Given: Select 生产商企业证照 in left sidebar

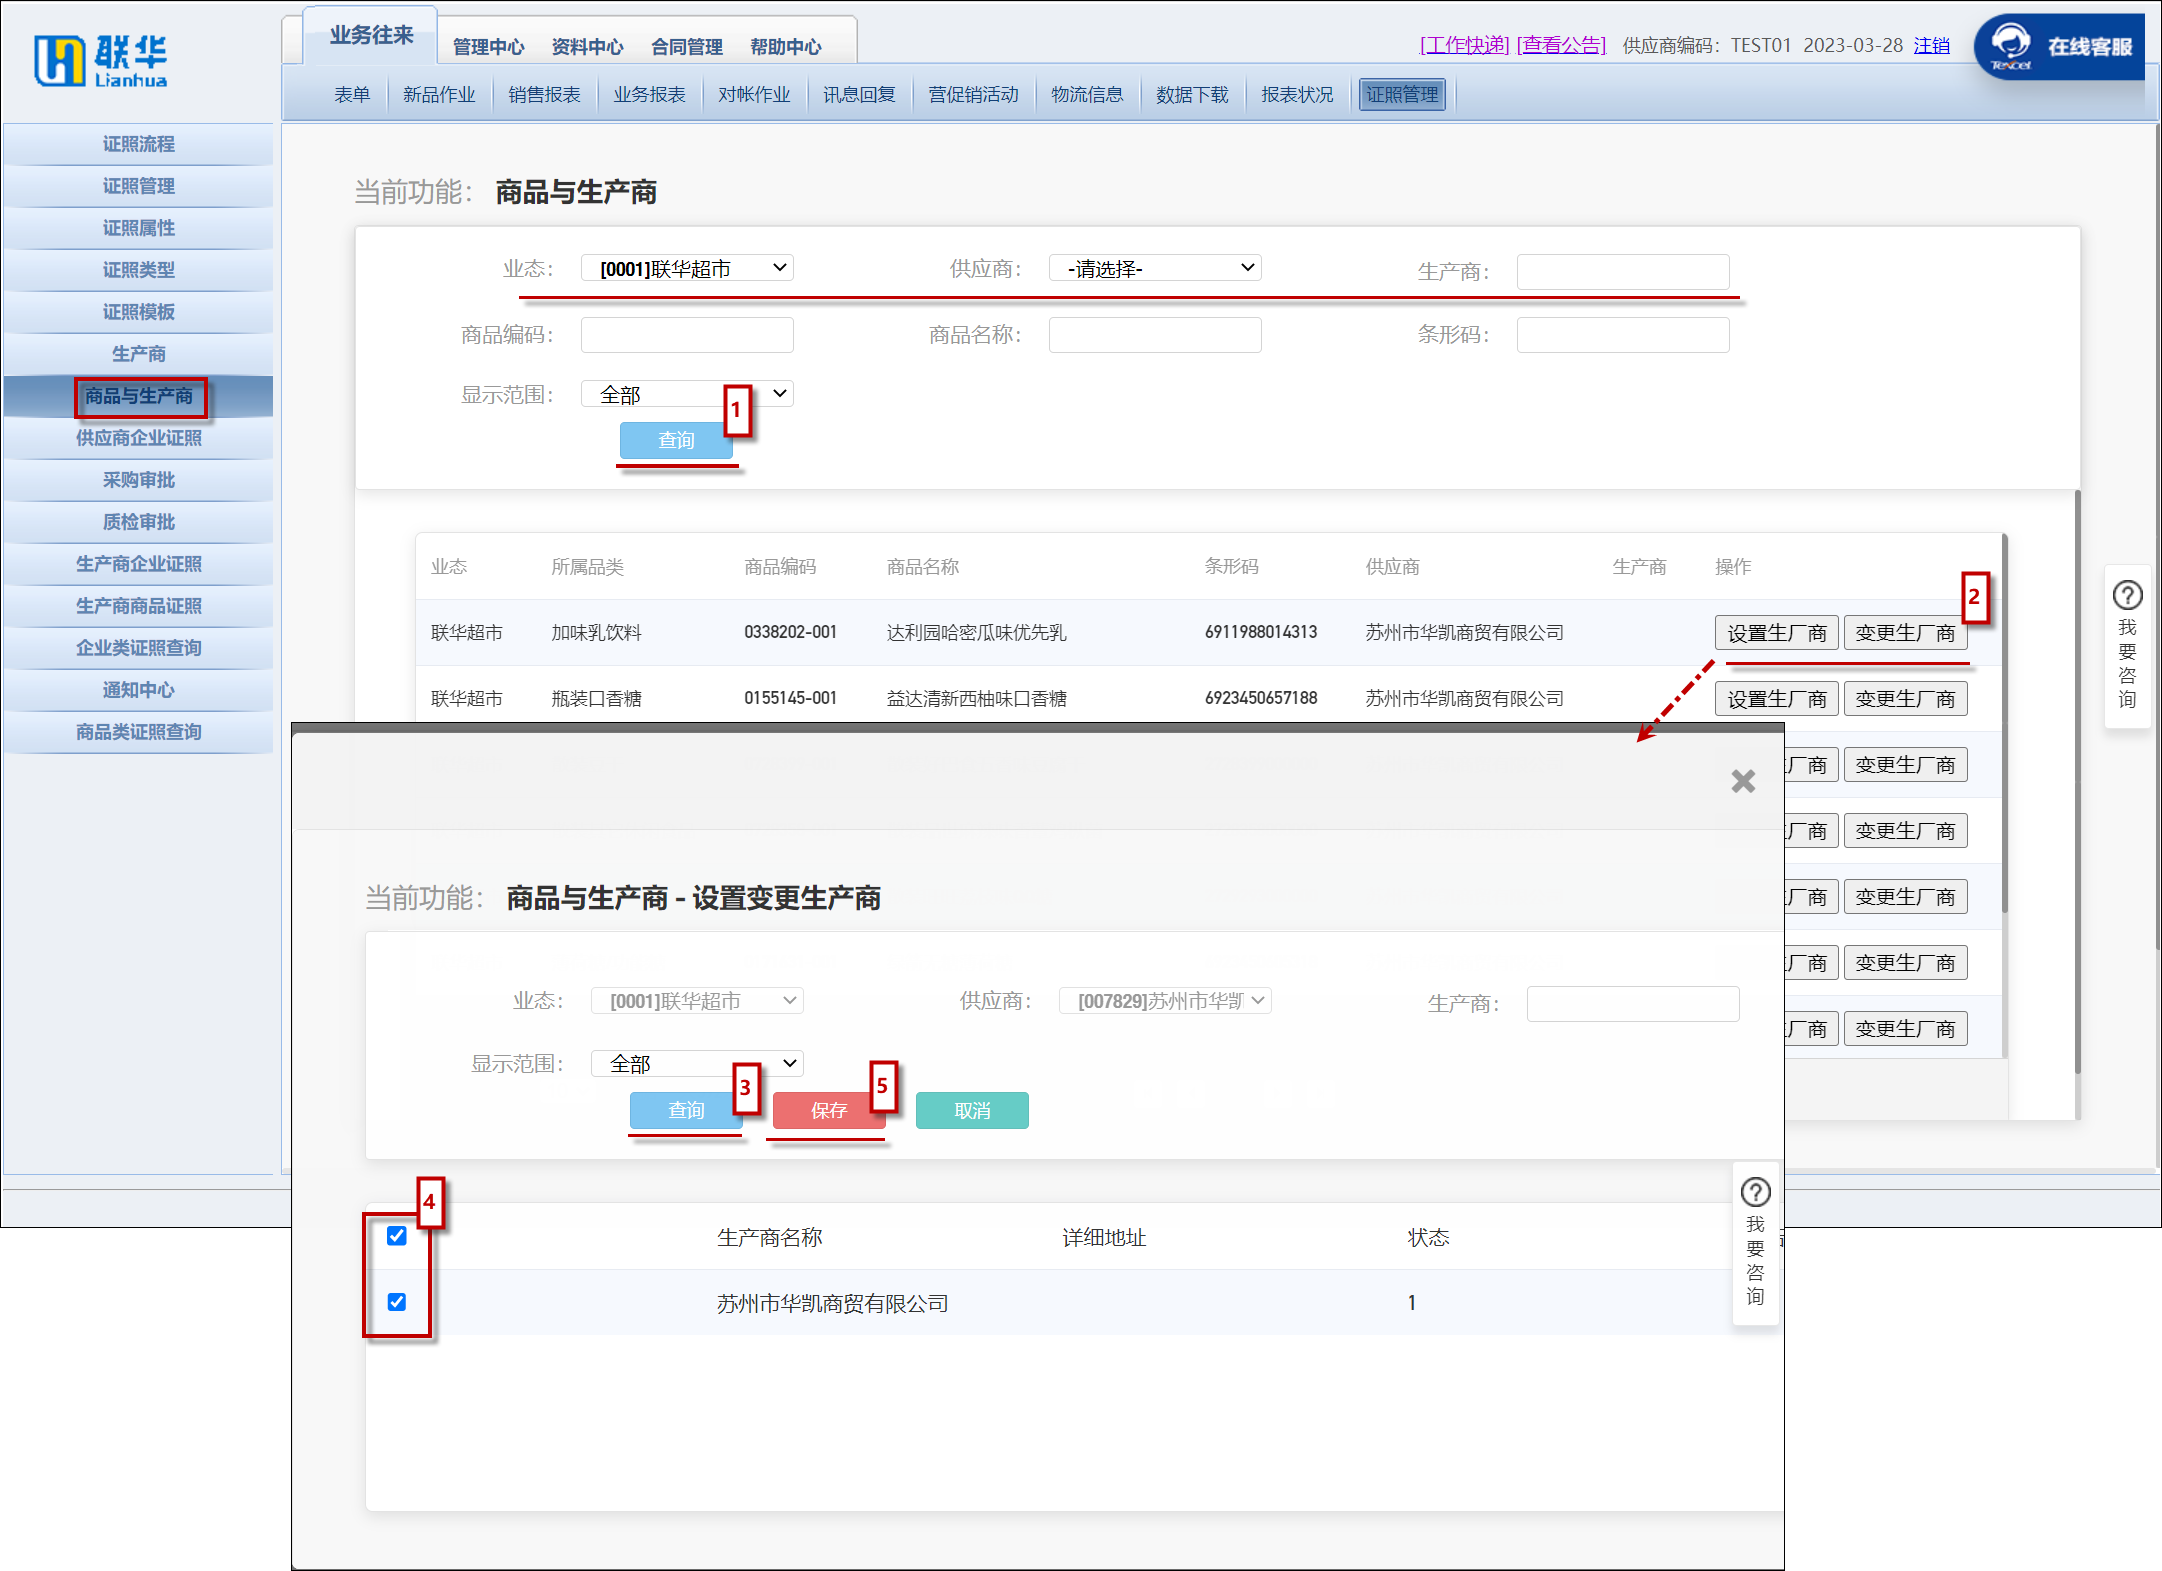Looking at the screenshot, I should coord(138,564).
